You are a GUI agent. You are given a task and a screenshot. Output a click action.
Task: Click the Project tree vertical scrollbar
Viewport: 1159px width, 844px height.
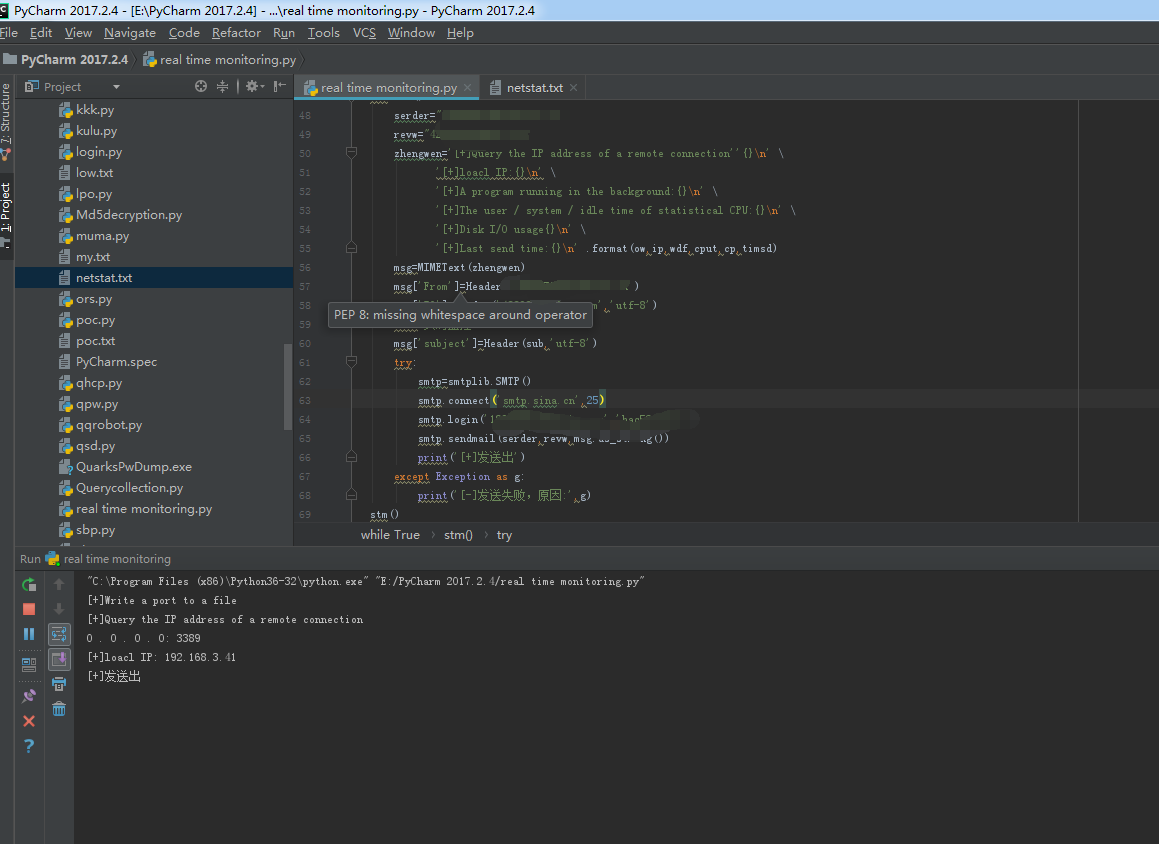[x=288, y=387]
